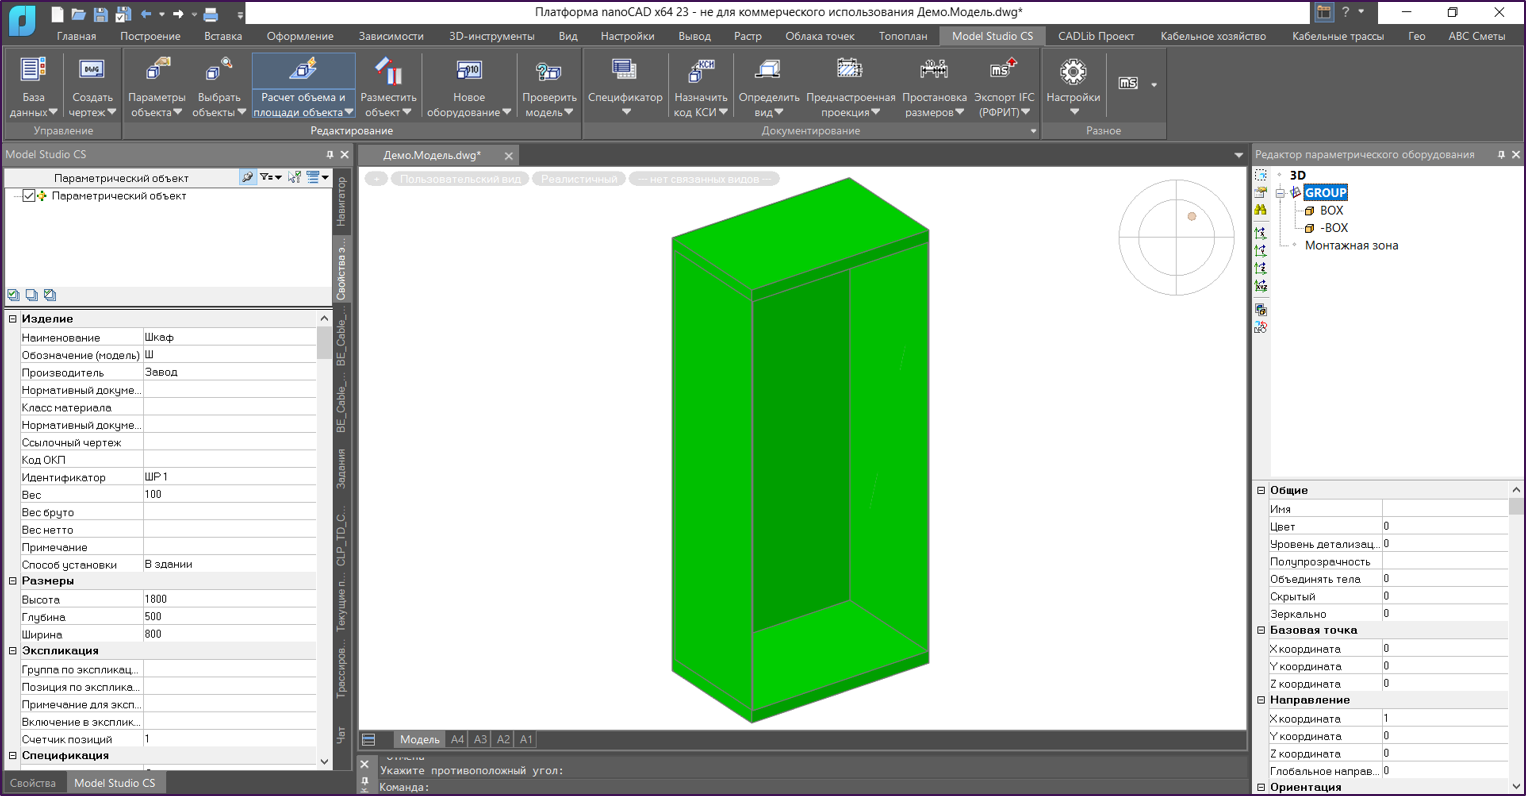Collapse the Базовая точка section
1526x796 pixels.
click(x=1261, y=631)
